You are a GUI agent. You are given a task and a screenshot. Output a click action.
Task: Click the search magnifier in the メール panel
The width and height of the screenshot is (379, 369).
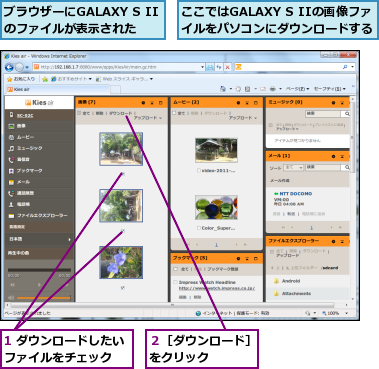pyautogui.click(x=347, y=167)
